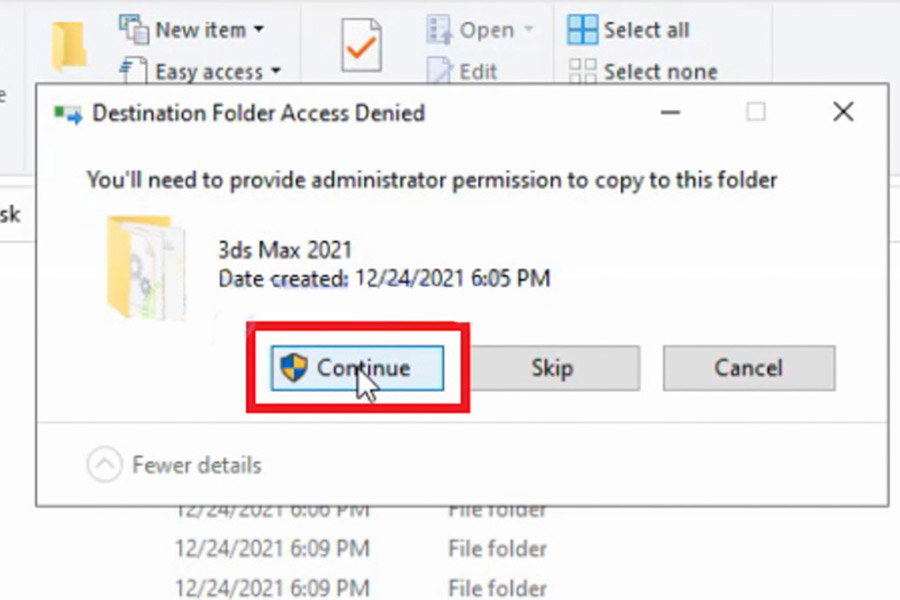Click the copy arrows dialog title icon
The image size is (900, 600).
pos(68,114)
